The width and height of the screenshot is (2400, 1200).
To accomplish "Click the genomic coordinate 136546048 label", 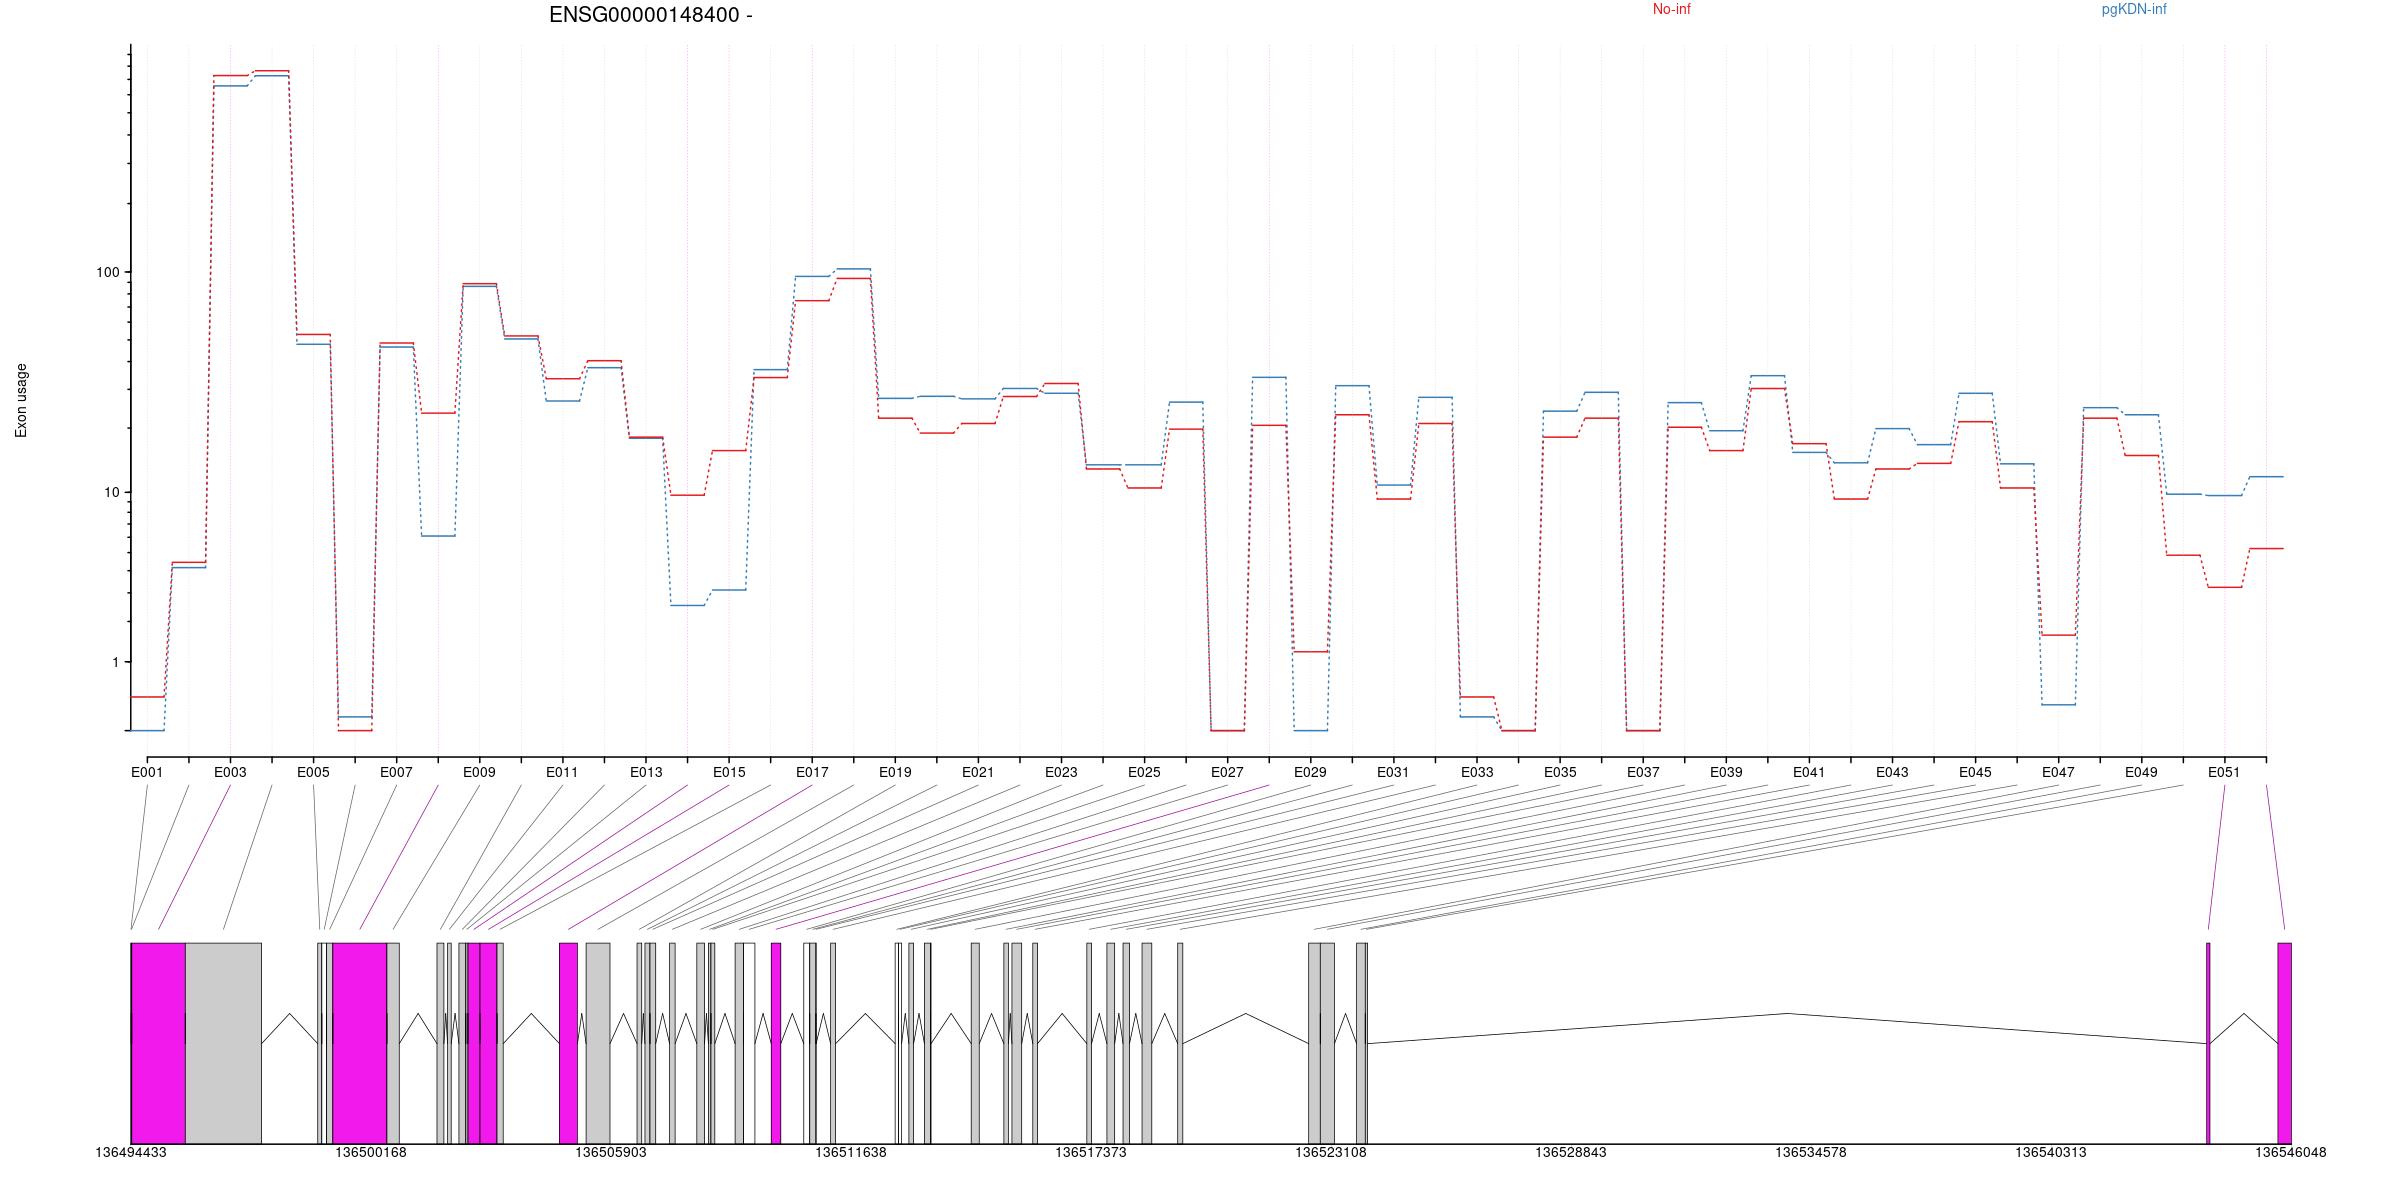I will click(x=2290, y=1152).
